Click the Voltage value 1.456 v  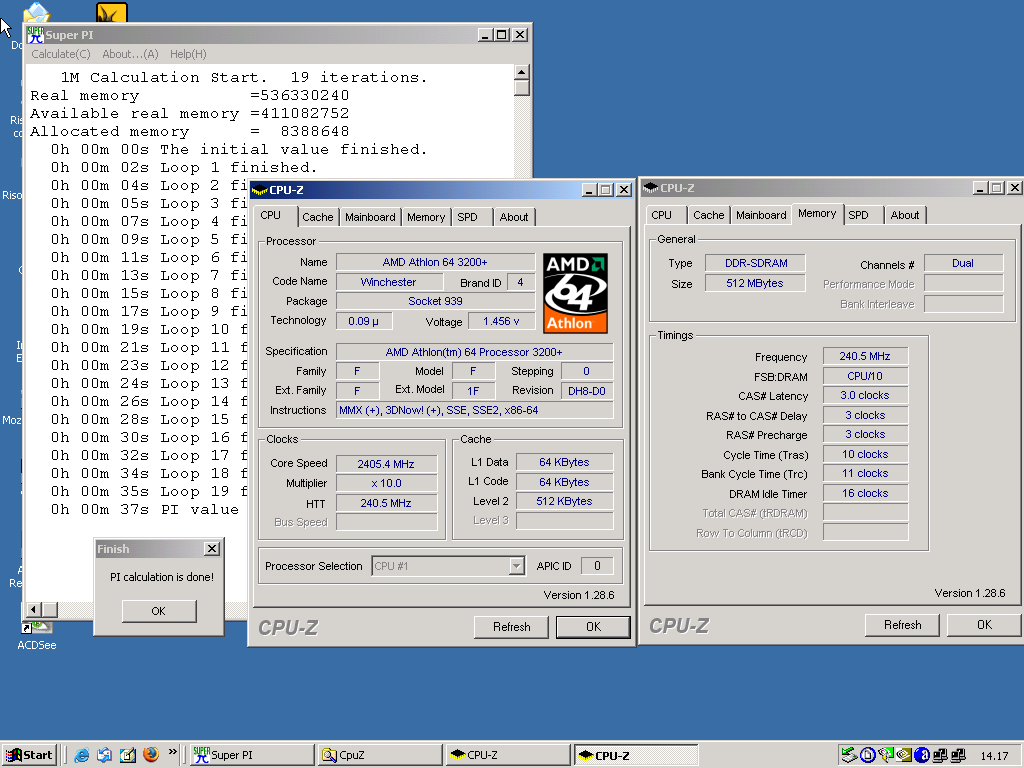(x=501, y=321)
